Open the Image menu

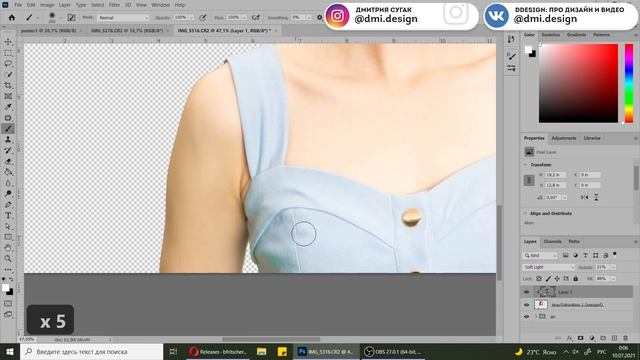pyautogui.click(x=47, y=5)
